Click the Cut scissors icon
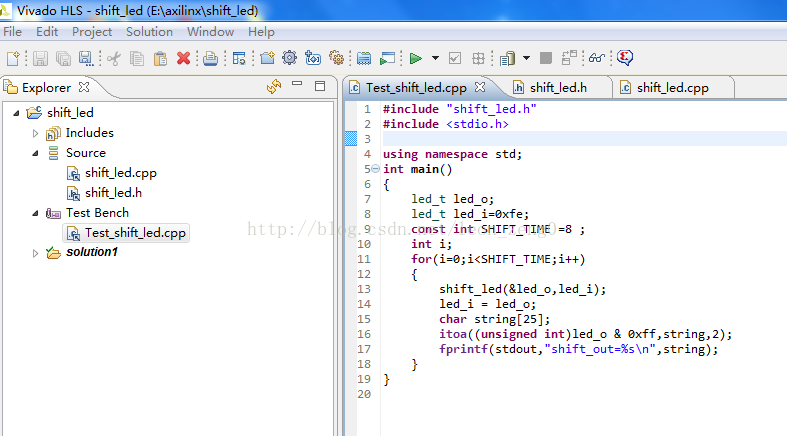The width and height of the screenshot is (787, 436). 114,58
